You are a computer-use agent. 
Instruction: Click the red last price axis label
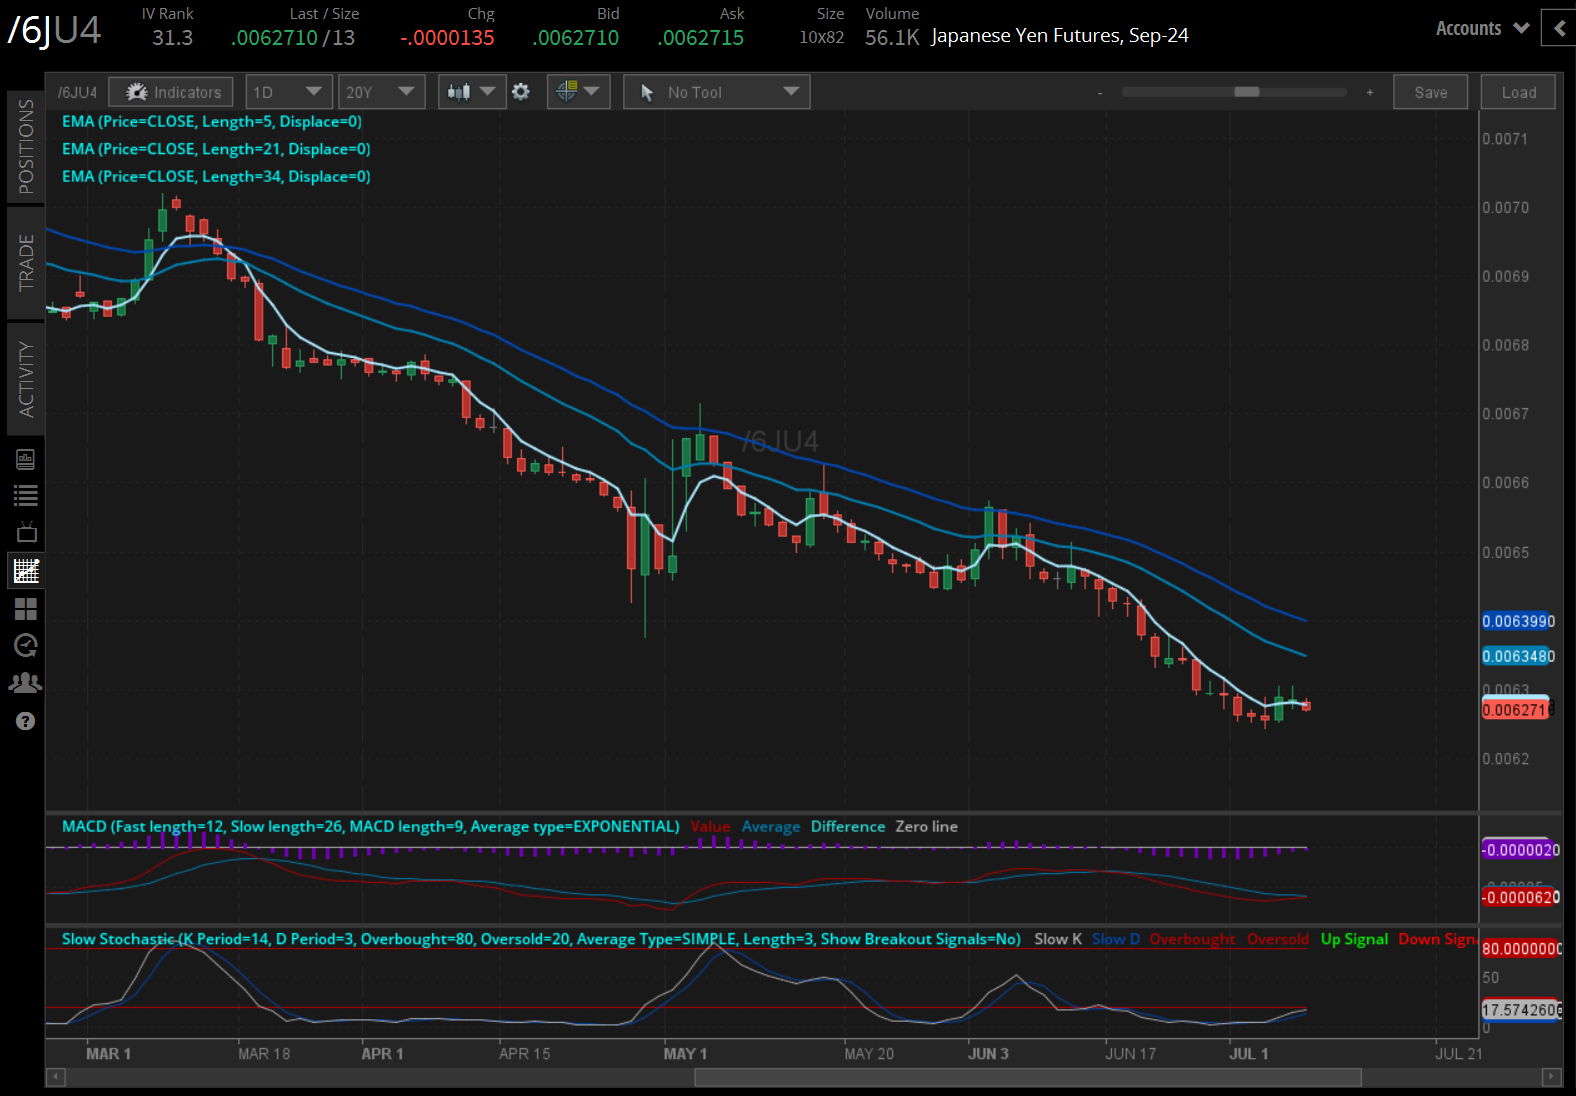[1516, 710]
